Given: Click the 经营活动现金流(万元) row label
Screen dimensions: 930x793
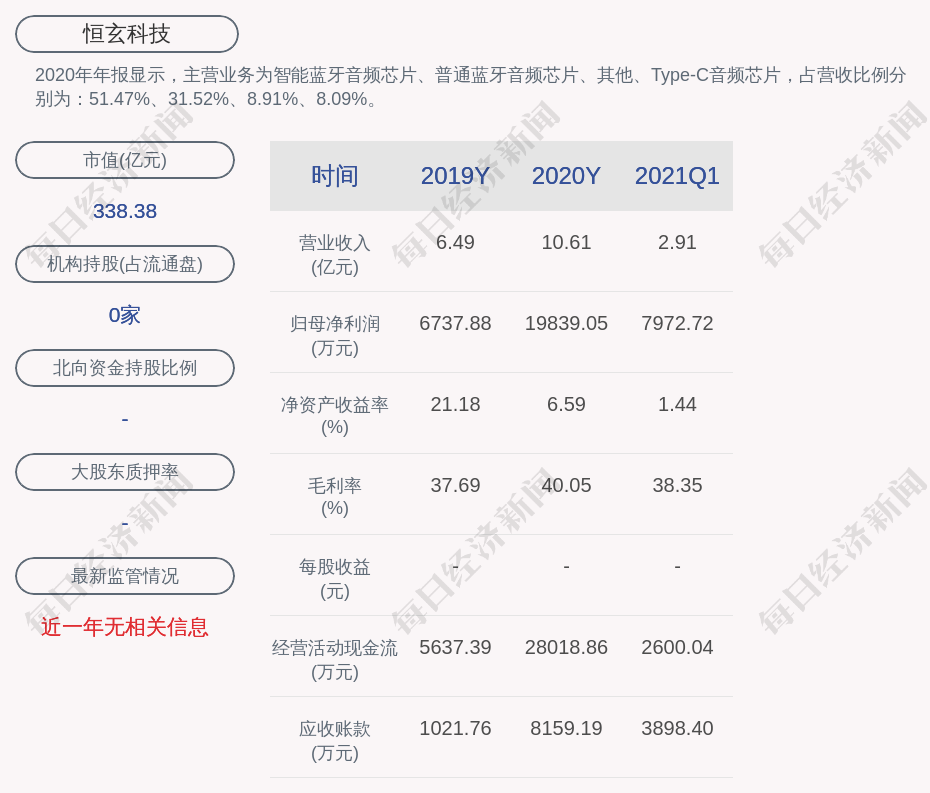Looking at the screenshot, I should pyautogui.click(x=335, y=660).
